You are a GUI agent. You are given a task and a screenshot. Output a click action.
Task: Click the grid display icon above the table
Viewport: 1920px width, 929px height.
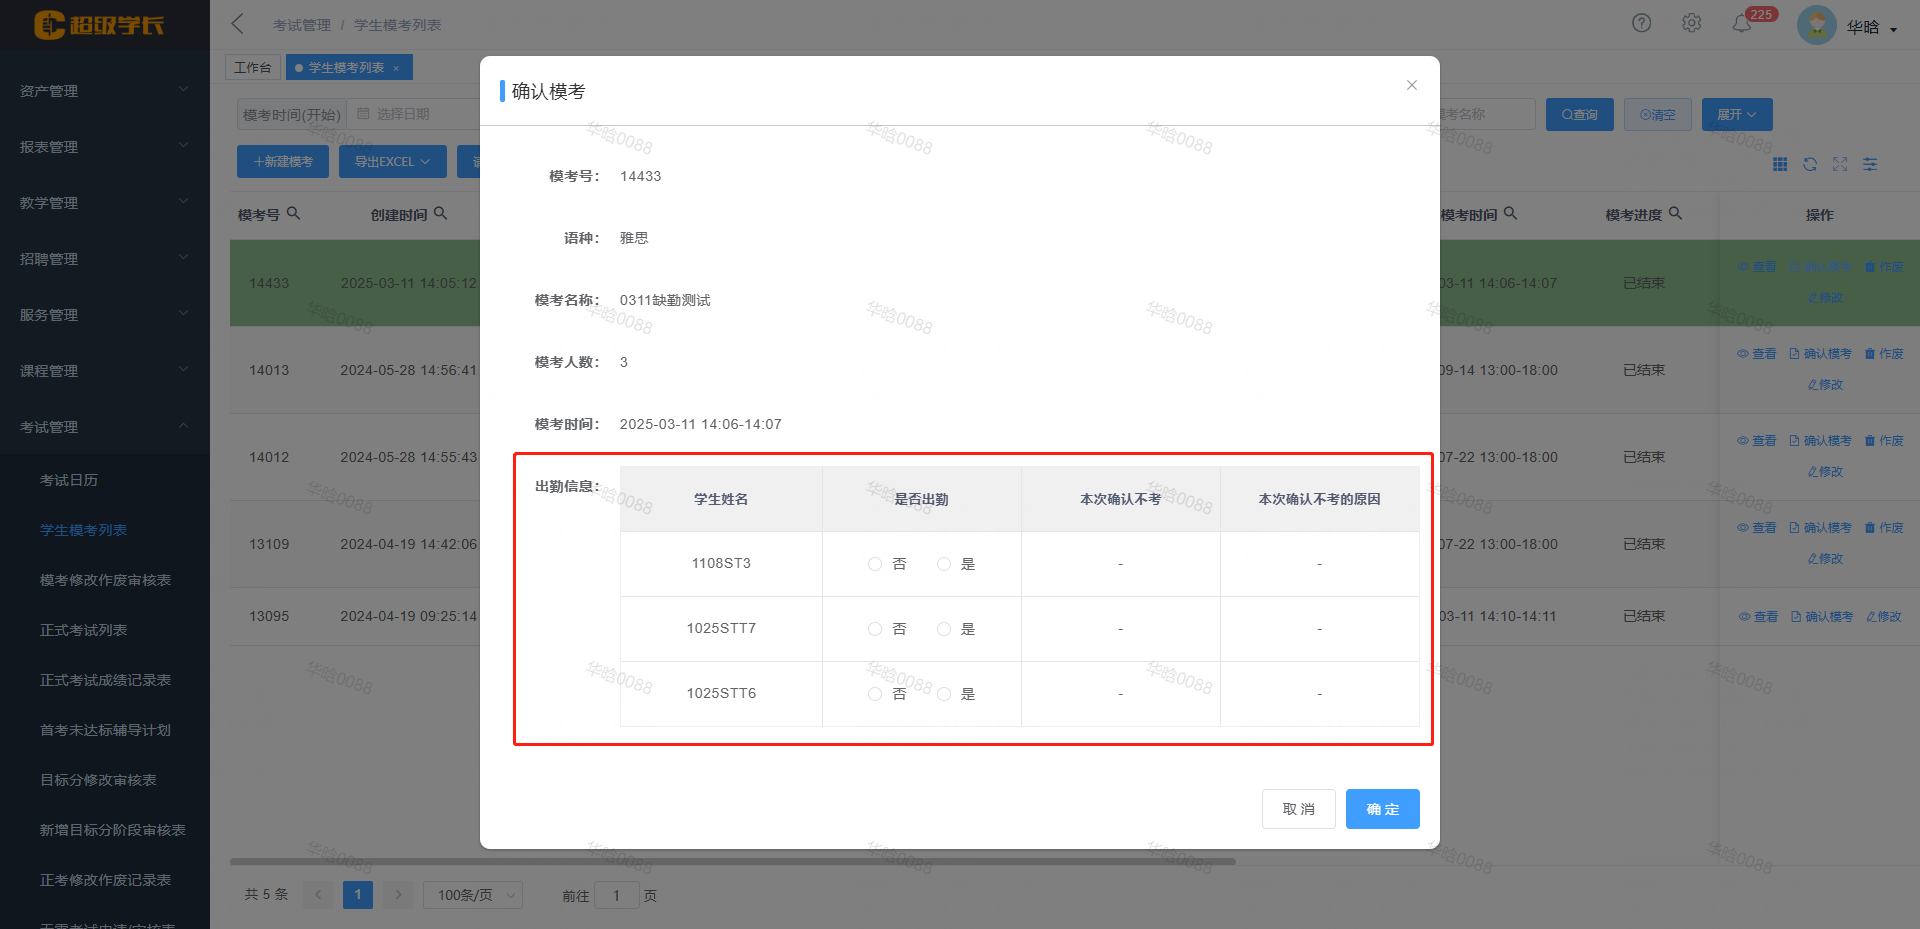1780,164
